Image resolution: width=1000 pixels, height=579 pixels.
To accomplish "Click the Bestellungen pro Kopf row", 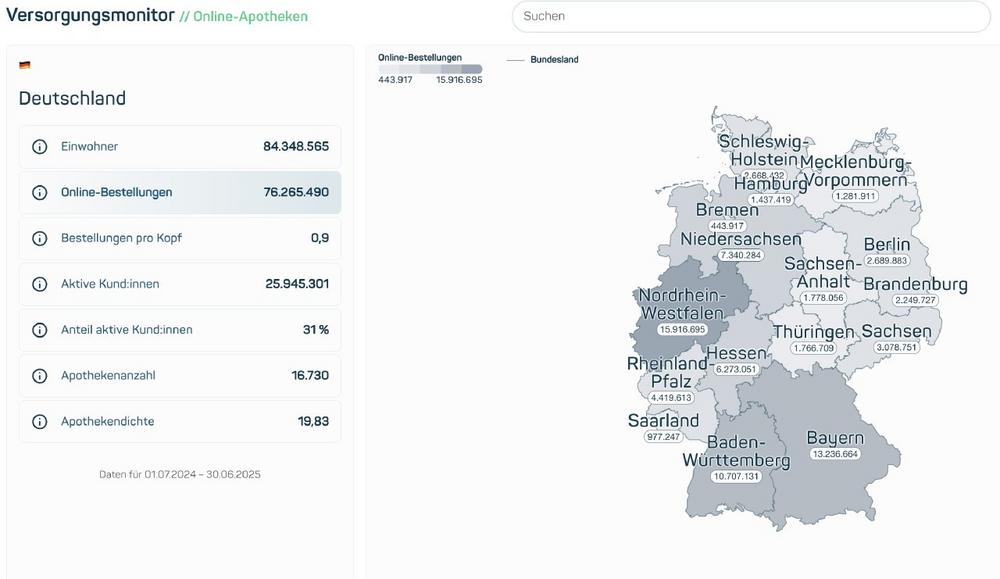I will [180, 238].
